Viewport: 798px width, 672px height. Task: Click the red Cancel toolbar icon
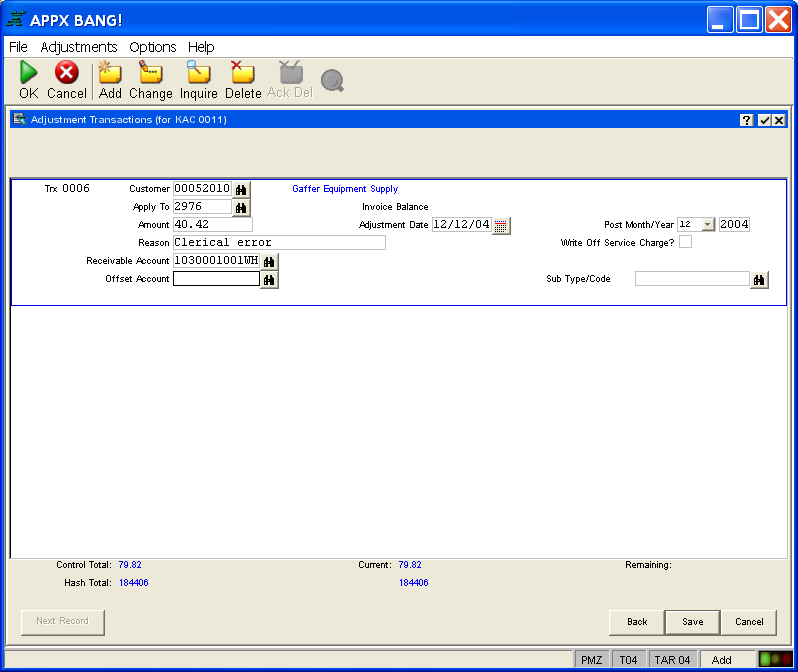click(x=67, y=74)
